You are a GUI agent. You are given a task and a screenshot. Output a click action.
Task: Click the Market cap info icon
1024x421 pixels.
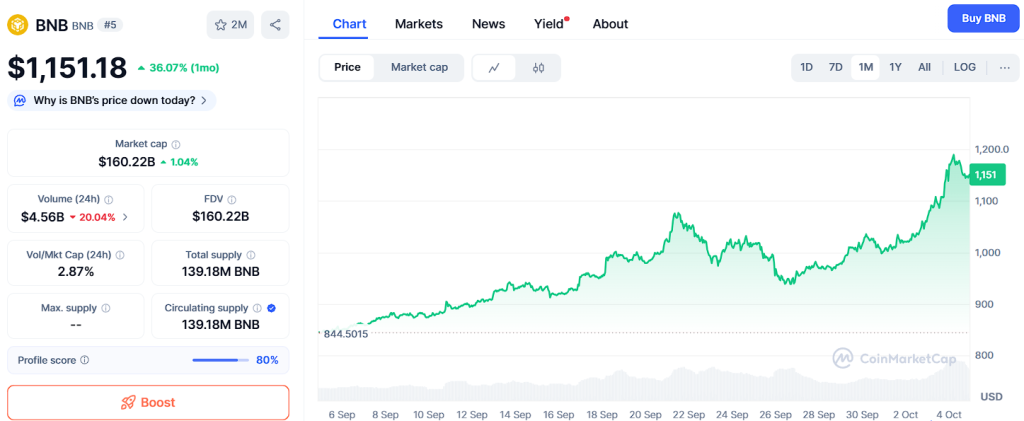coord(176,144)
